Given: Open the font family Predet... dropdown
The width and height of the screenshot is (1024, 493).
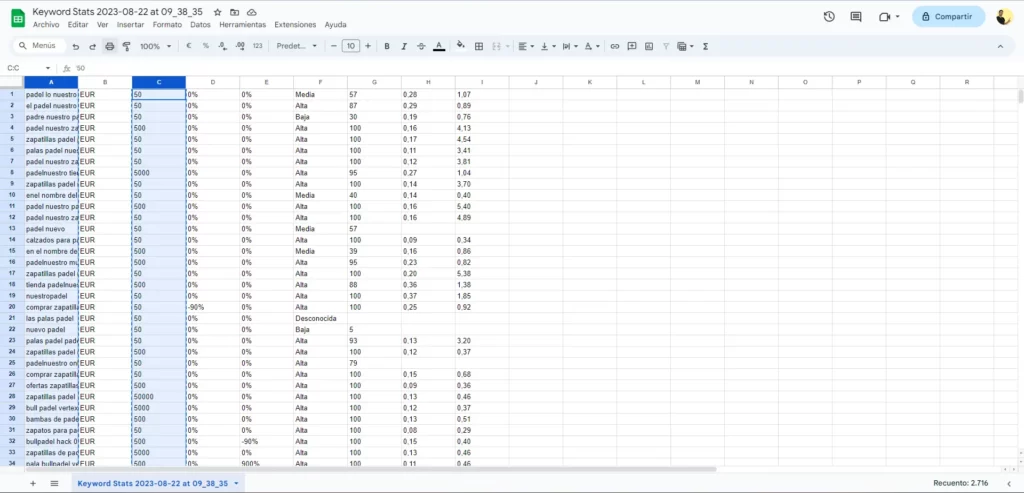Looking at the screenshot, I should [x=296, y=46].
